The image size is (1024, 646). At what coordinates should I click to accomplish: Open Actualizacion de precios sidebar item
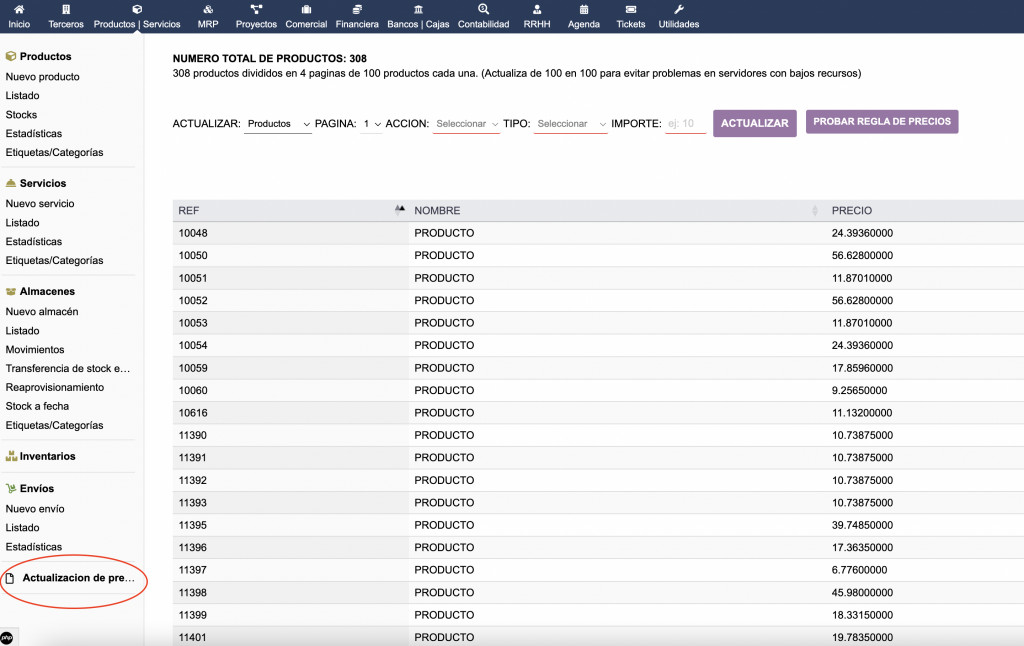tap(78, 578)
